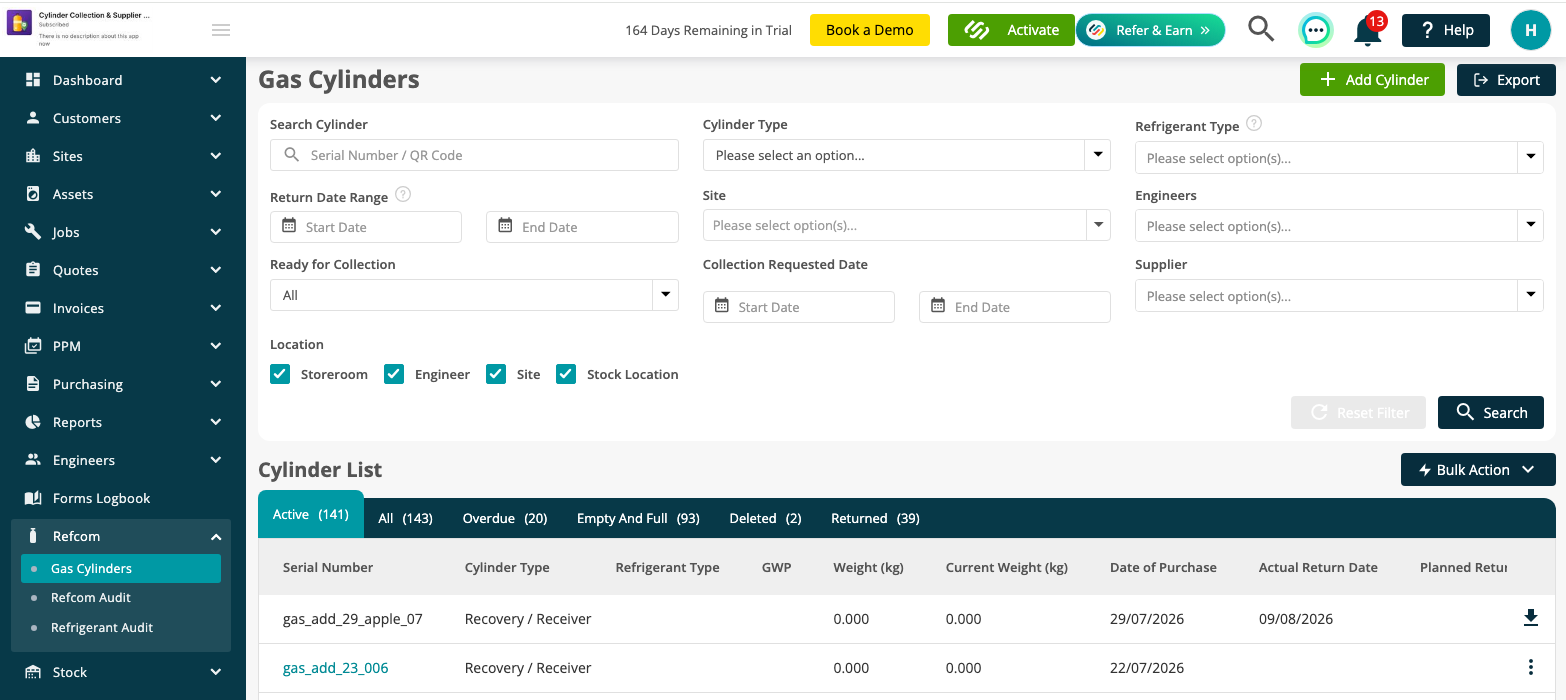Click the Quotes clipboard icon
The image size is (1566, 700).
[x=33, y=270]
